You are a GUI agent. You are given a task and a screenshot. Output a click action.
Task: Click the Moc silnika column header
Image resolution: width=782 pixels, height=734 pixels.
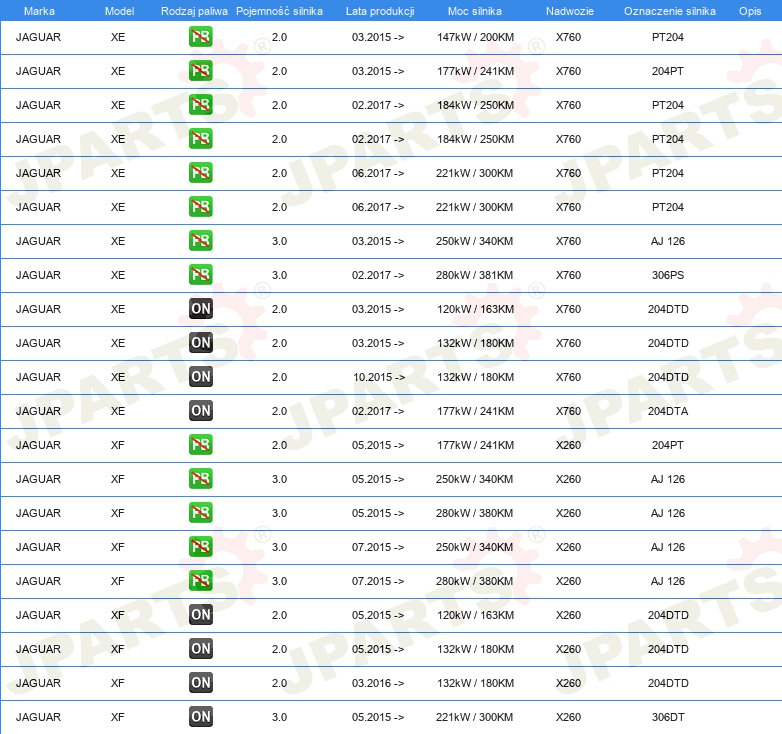click(475, 10)
